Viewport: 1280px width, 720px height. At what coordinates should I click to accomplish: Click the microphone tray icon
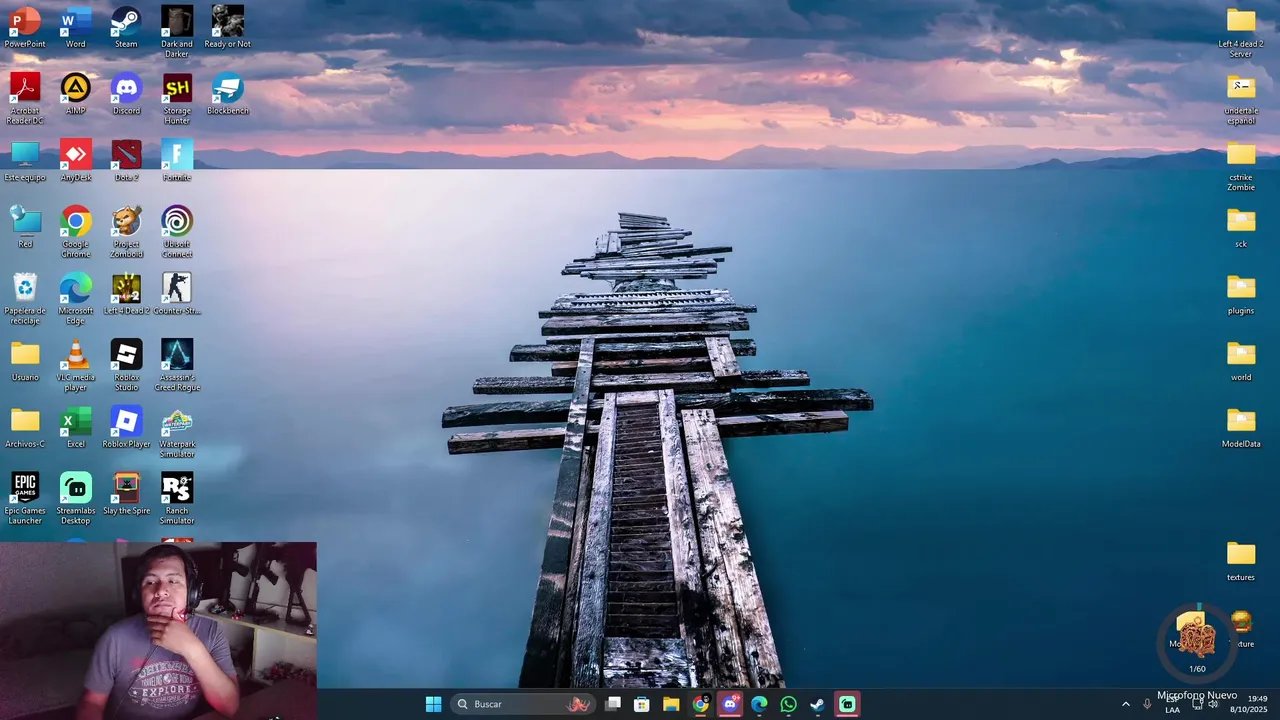coord(1147,704)
